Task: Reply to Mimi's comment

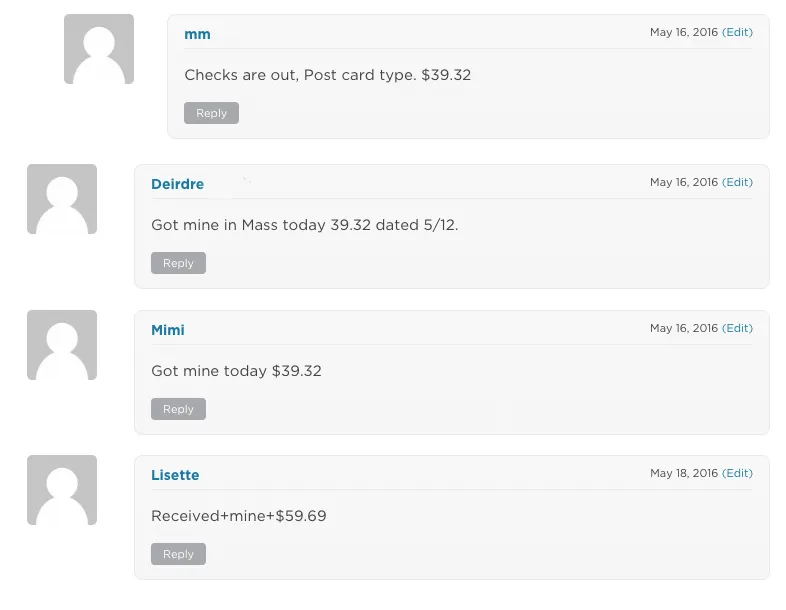Action: click(x=178, y=409)
